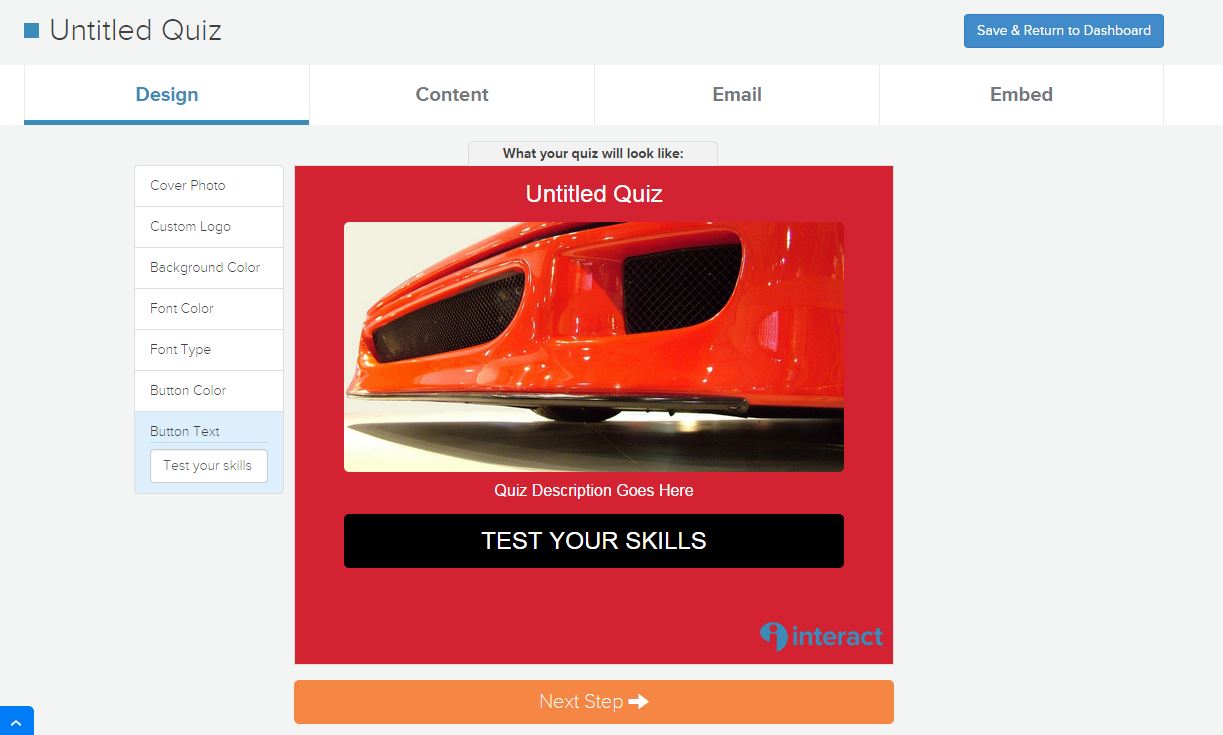Select the Font Color setting

click(209, 309)
